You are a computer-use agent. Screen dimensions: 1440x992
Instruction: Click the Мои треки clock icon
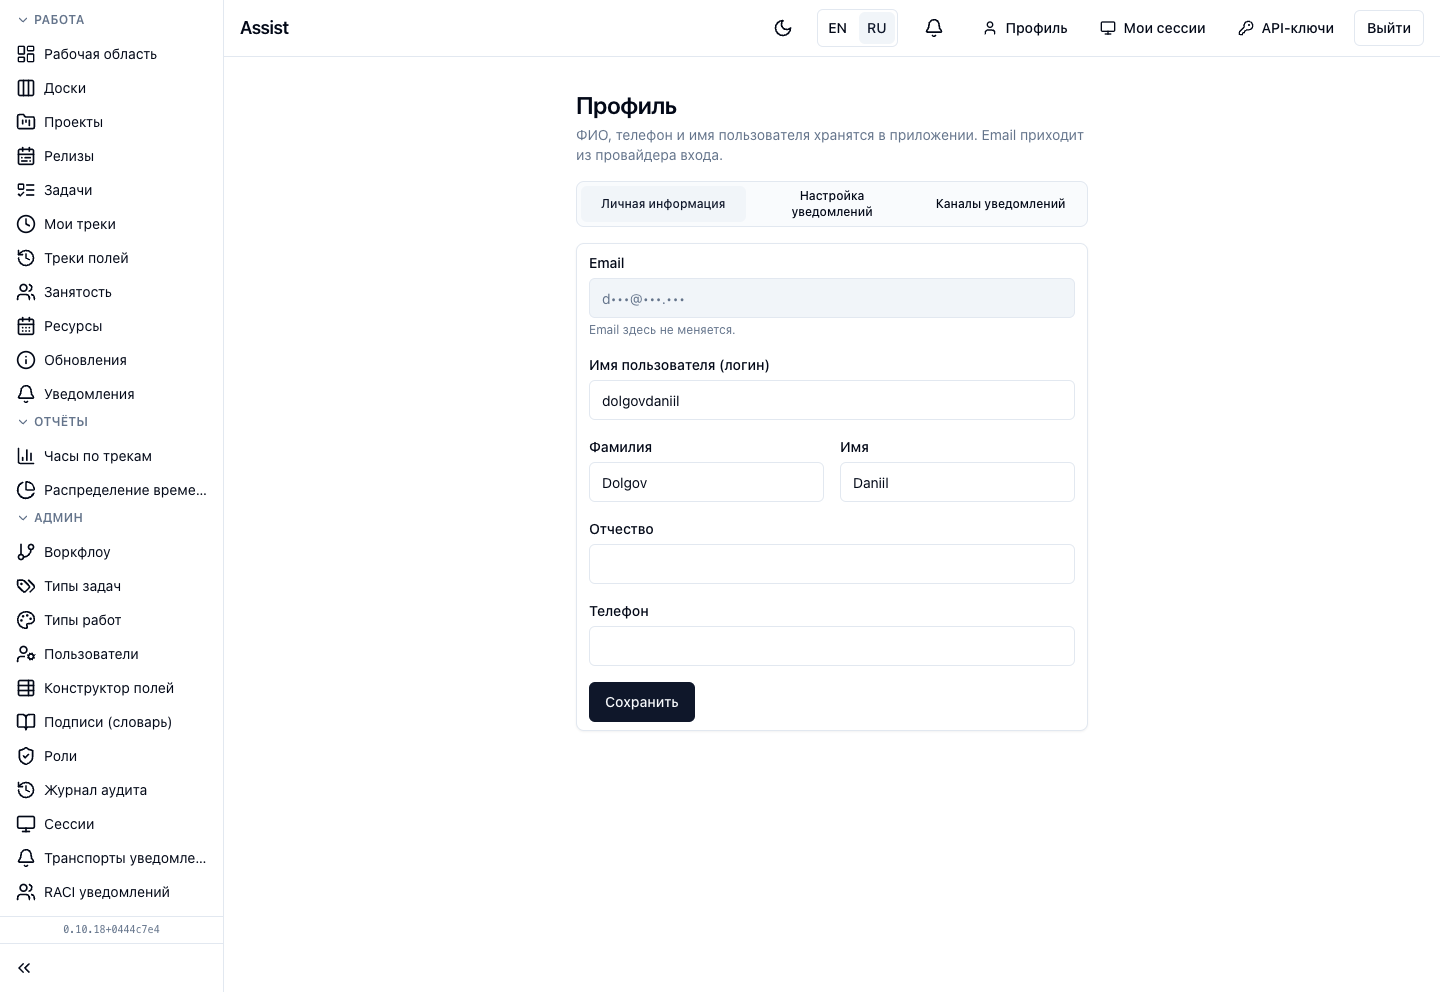coord(26,224)
